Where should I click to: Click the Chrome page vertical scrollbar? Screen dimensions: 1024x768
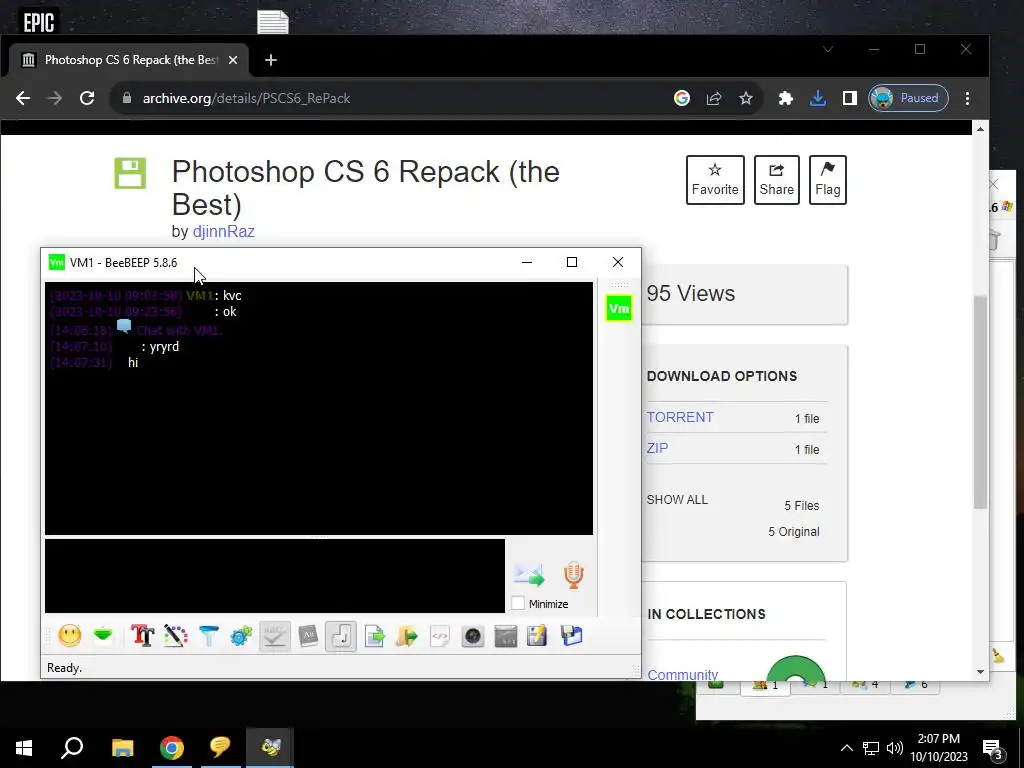[980, 401]
